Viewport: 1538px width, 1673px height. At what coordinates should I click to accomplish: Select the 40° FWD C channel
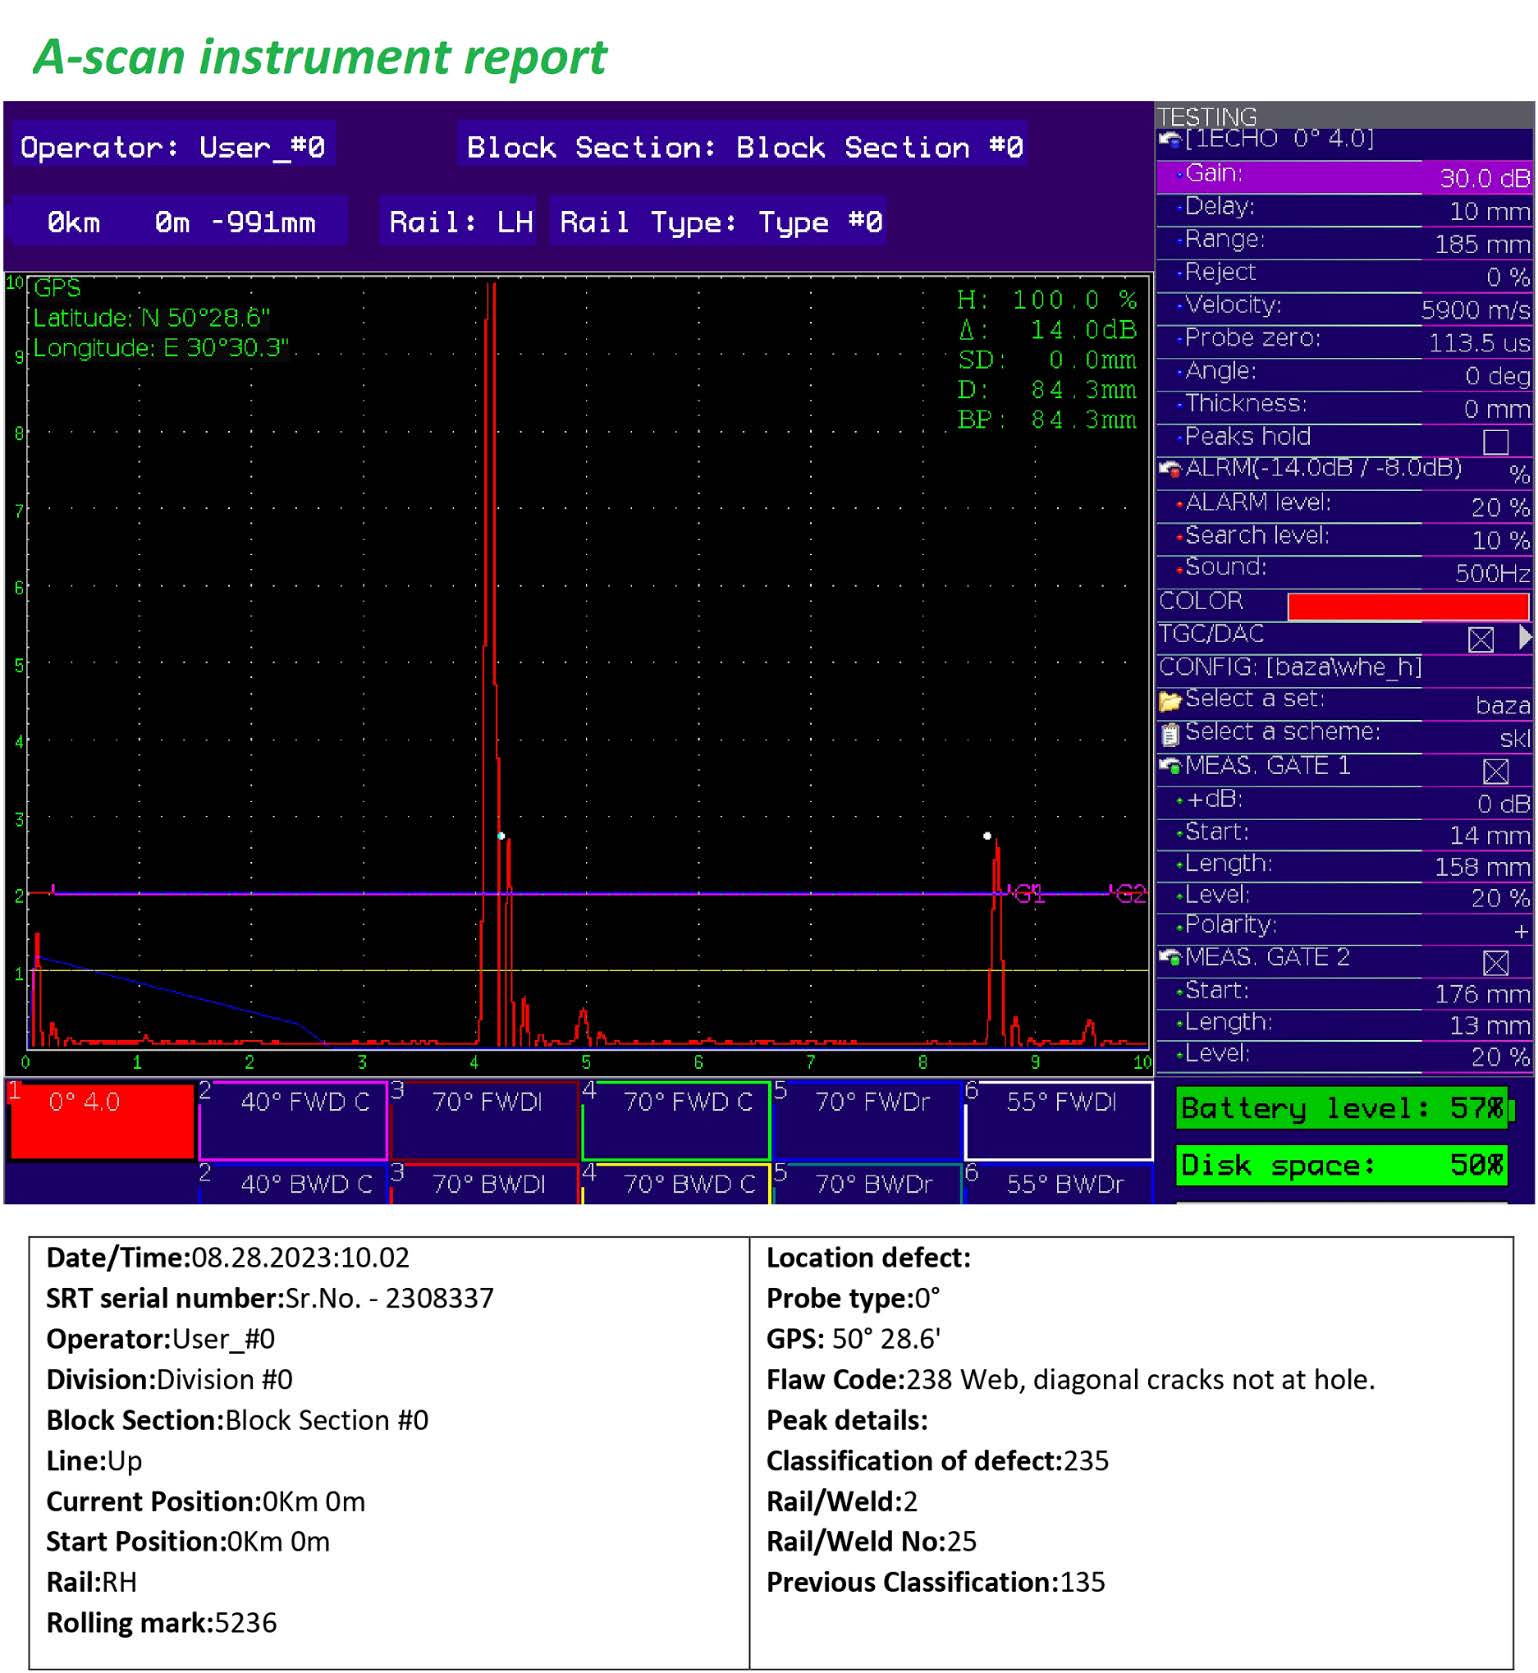coord(293,1120)
